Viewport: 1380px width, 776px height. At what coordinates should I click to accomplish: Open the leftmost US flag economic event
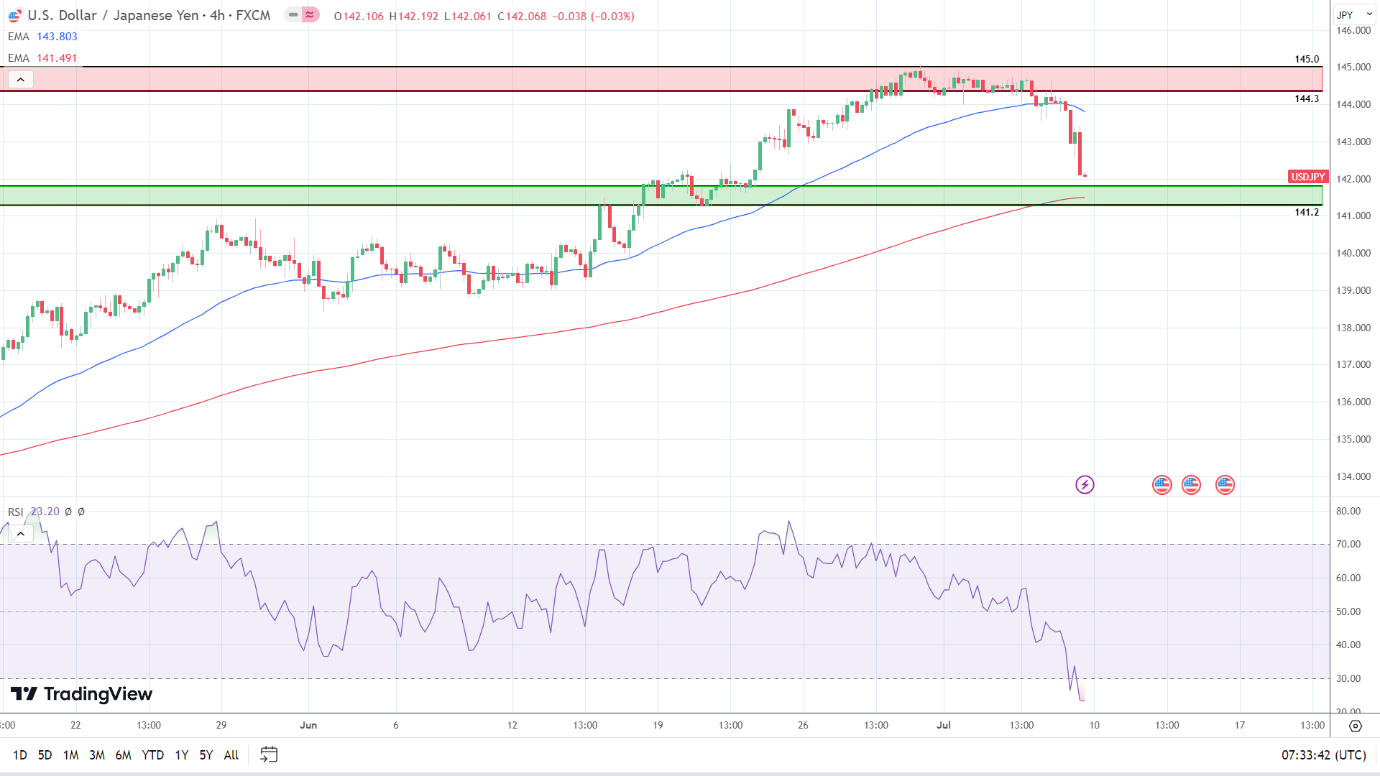(x=1161, y=485)
